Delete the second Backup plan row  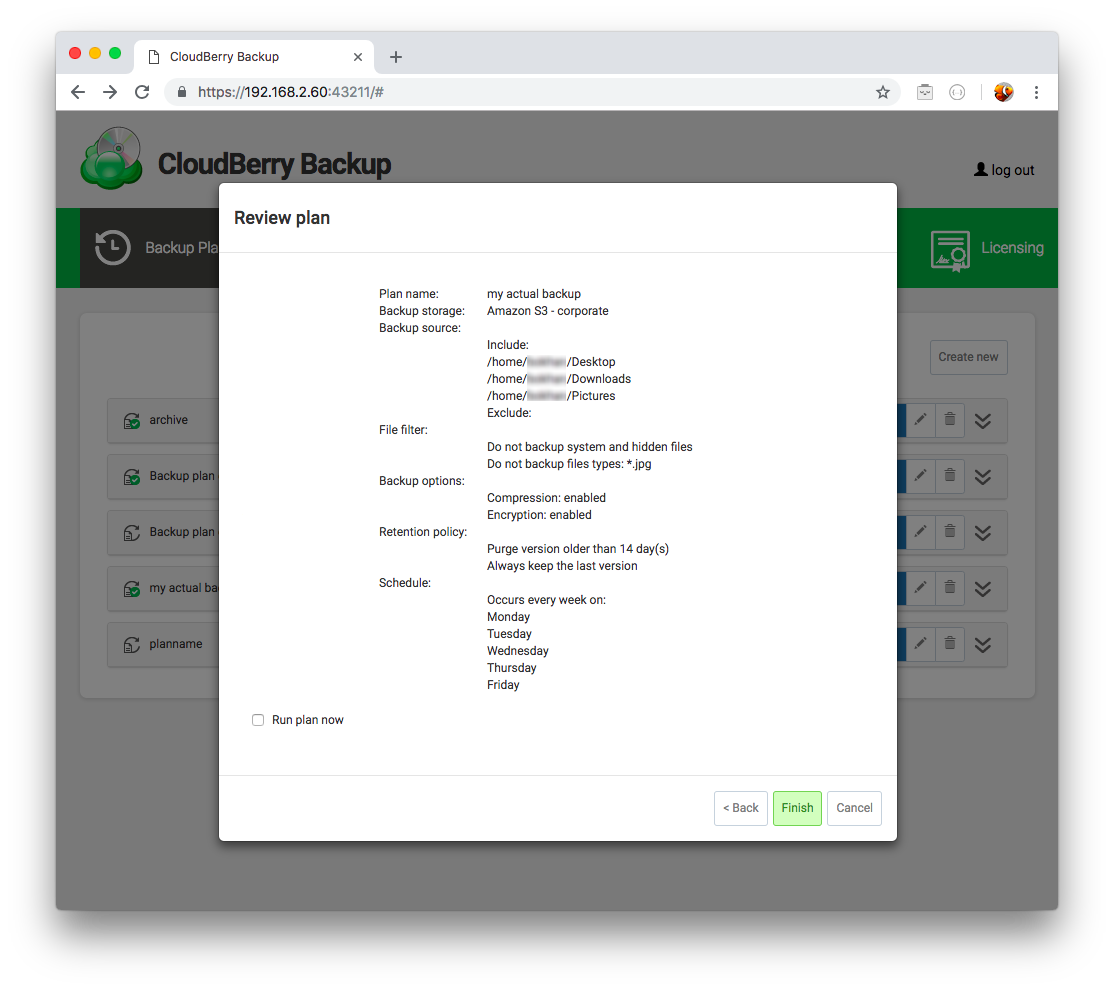950,532
